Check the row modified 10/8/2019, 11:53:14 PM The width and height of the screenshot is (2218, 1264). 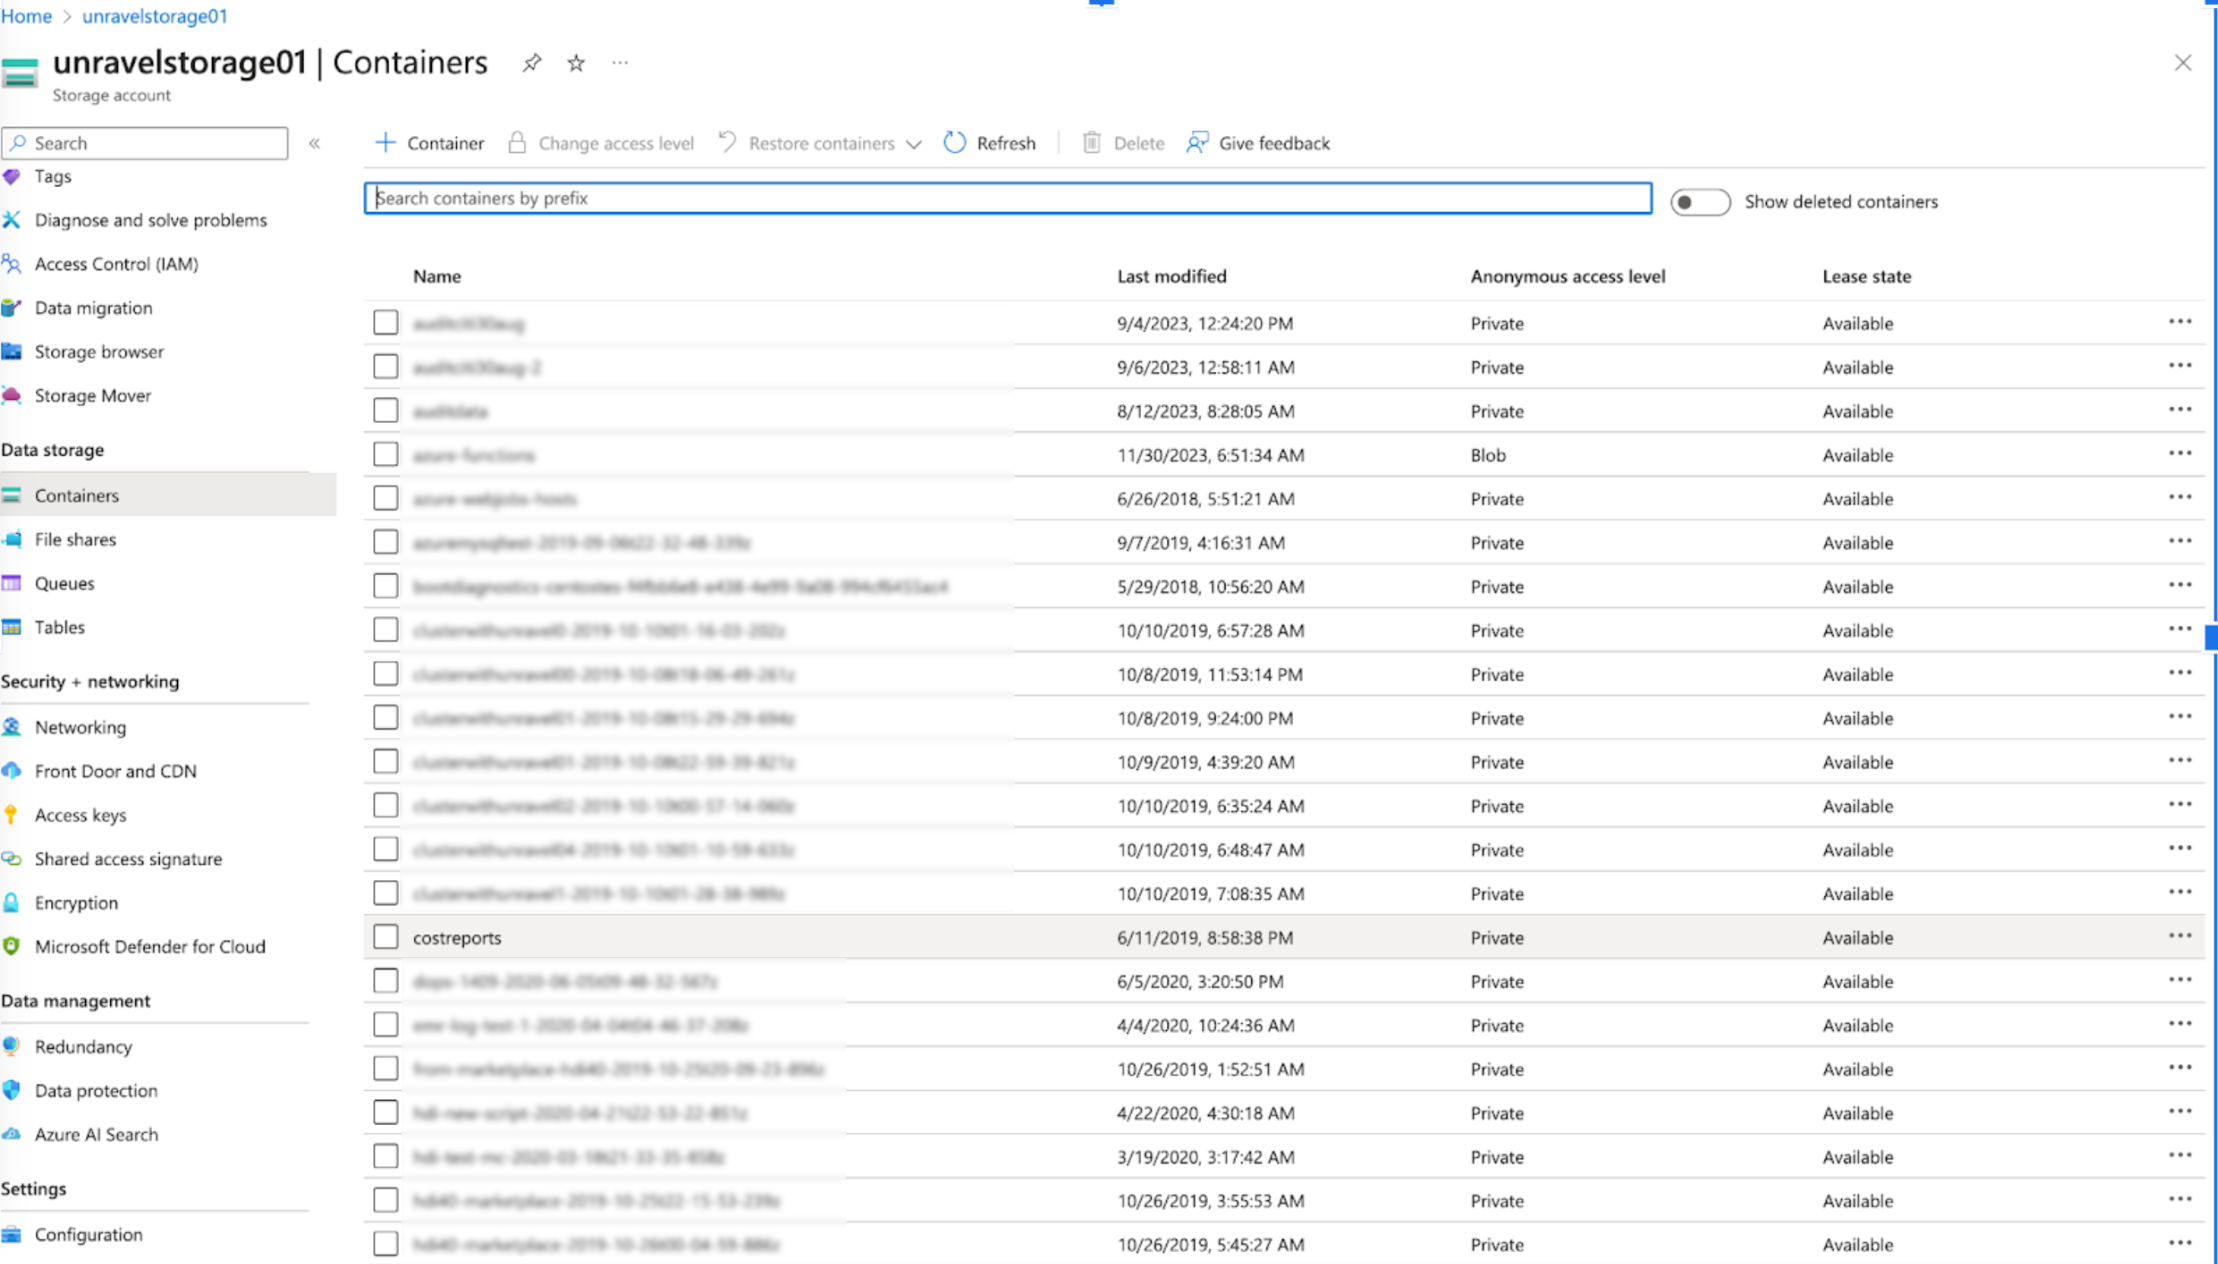(386, 674)
